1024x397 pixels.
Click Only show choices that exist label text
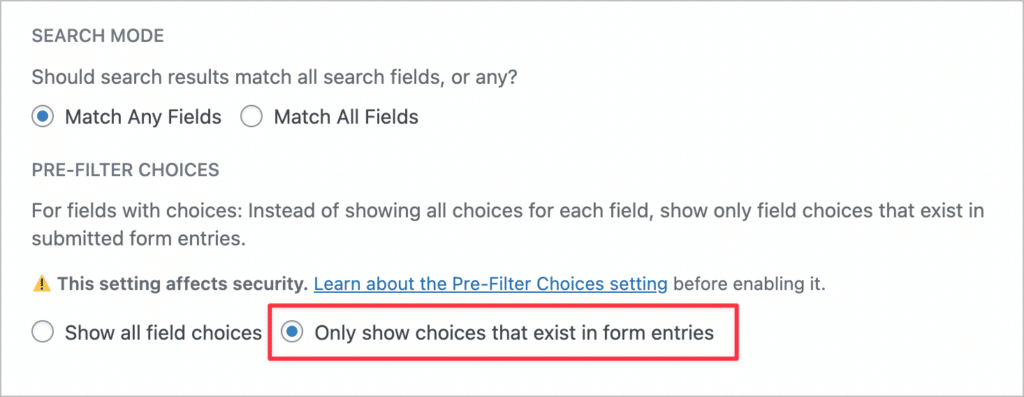click(x=514, y=334)
